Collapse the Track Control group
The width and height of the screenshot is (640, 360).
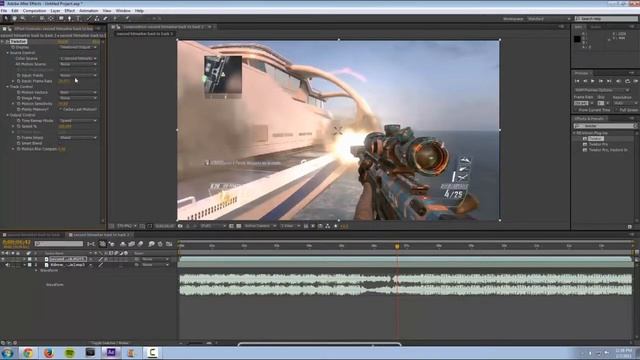(7, 87)
